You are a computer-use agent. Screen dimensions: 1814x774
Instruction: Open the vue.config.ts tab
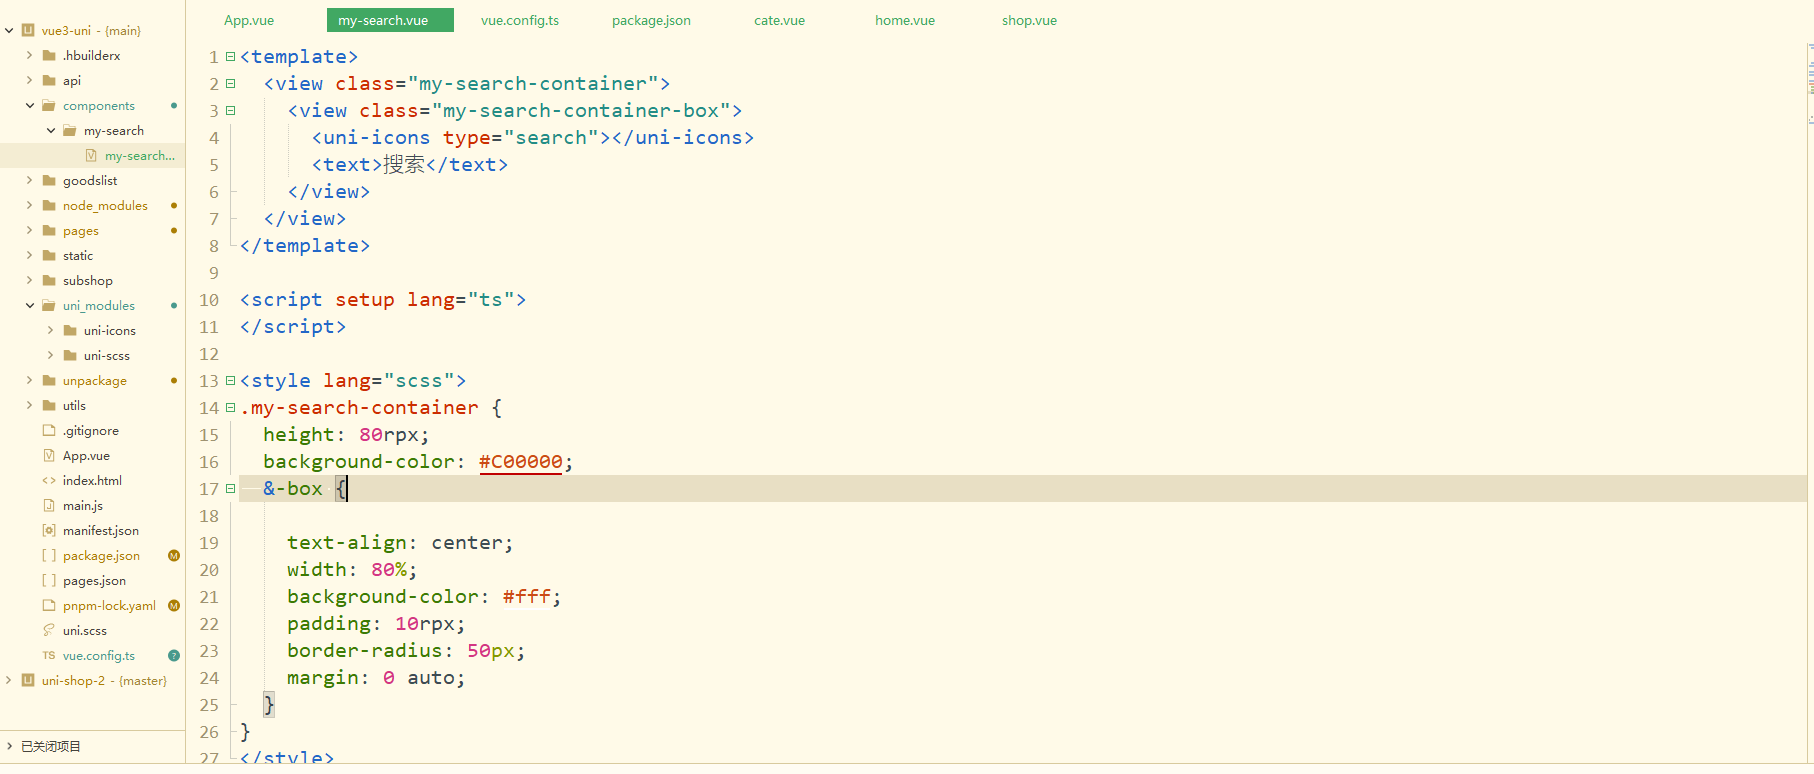tap(520, 20)
